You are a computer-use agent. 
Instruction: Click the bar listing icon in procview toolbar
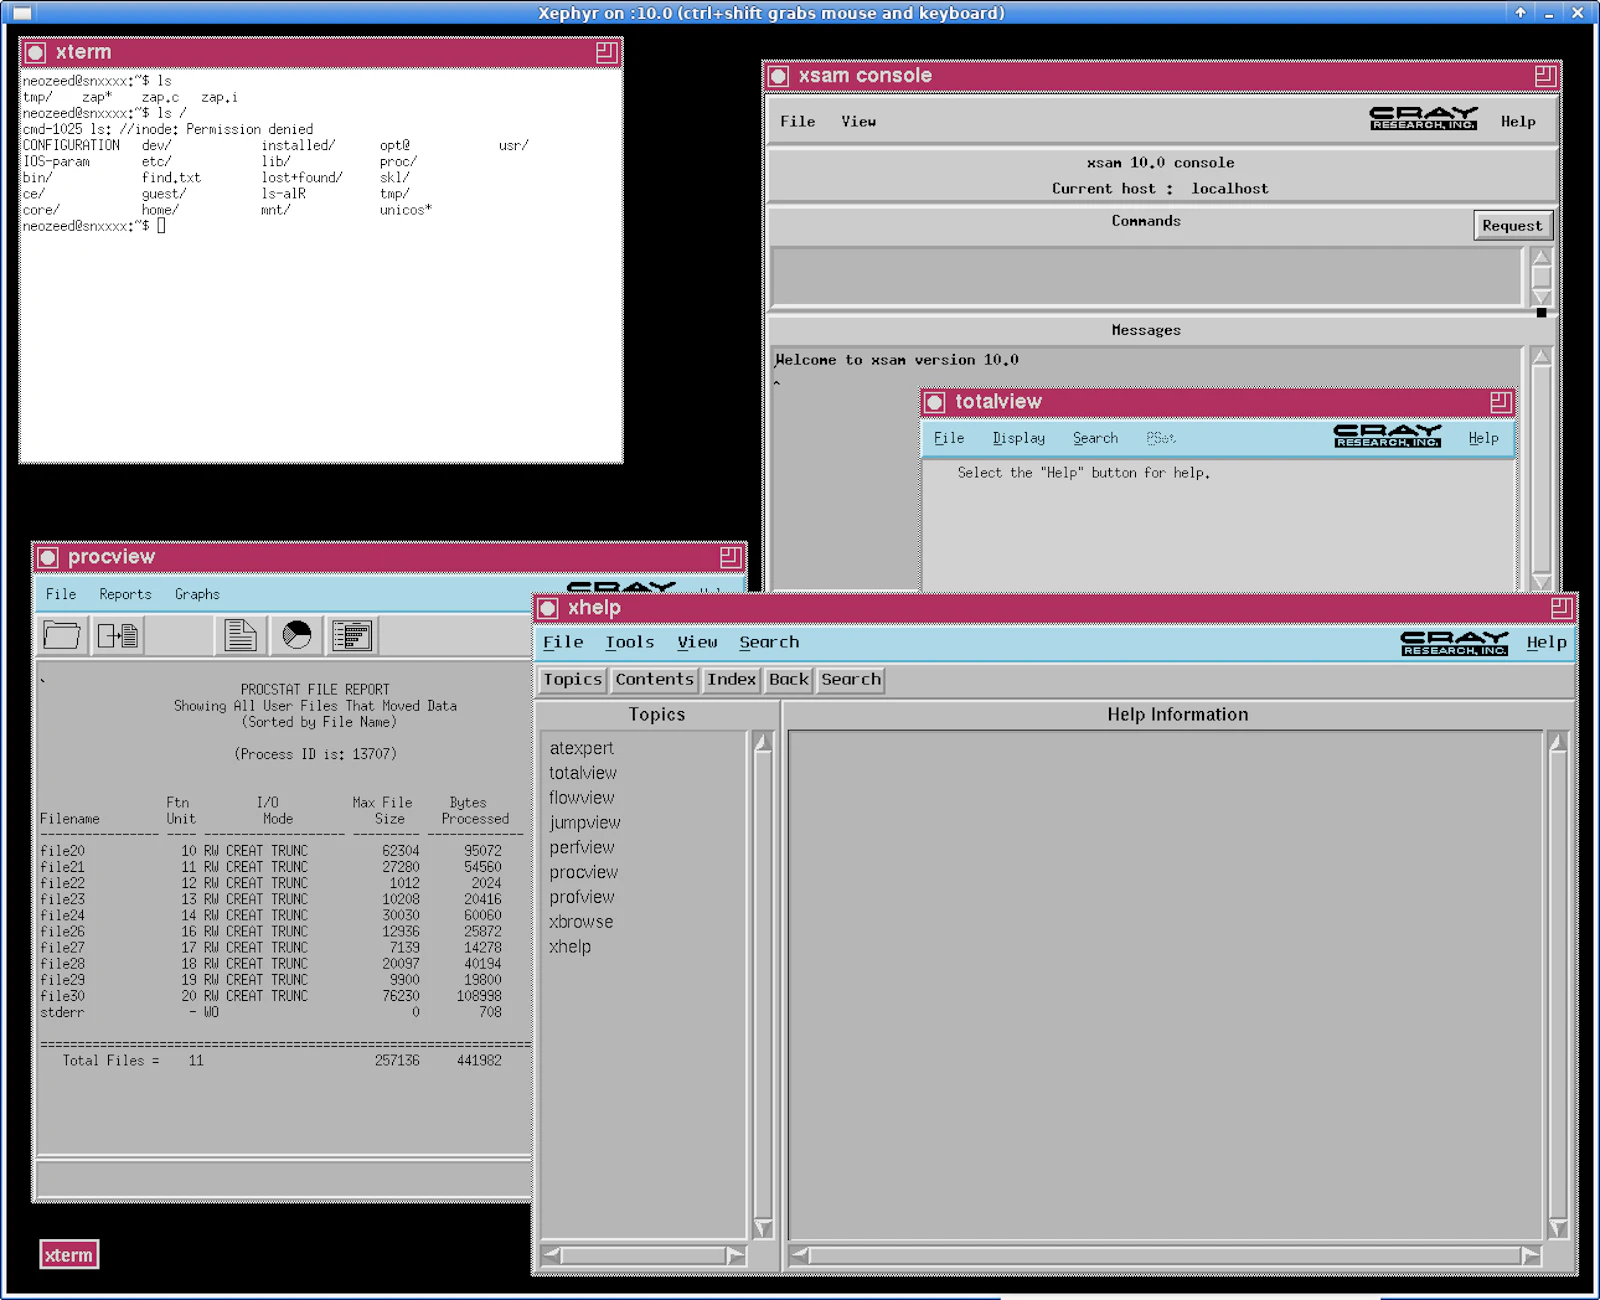pos(352,635)
